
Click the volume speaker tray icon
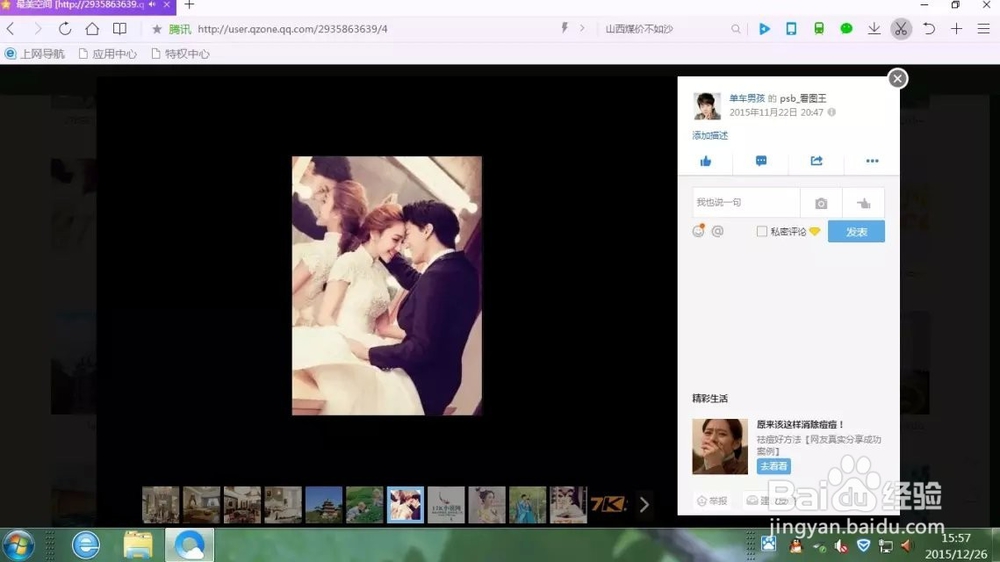[x=906, y=545]
